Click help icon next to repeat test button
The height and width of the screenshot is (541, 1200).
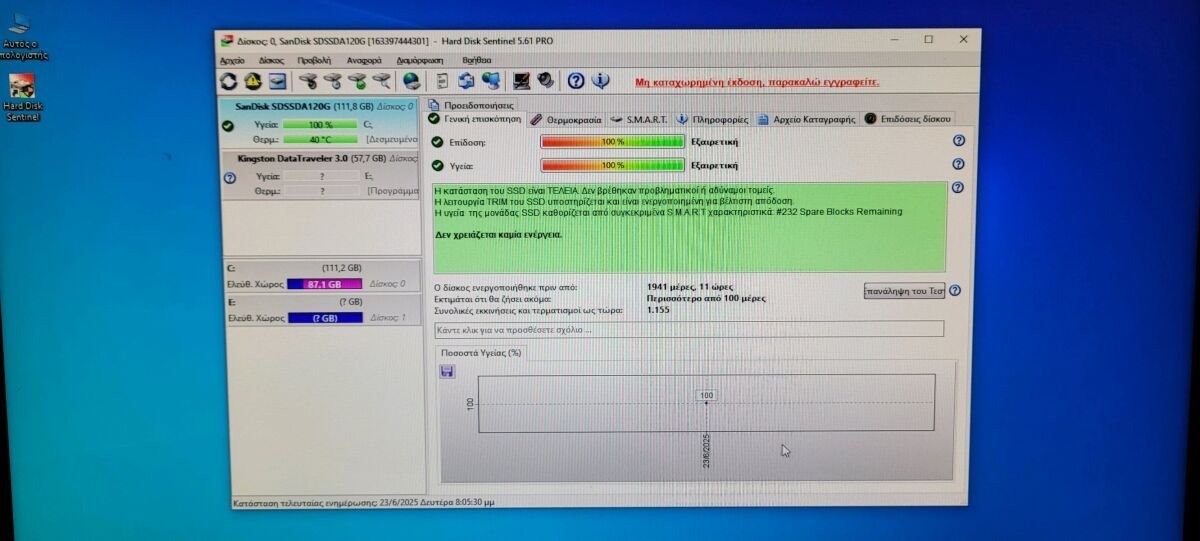coord(955,291)
